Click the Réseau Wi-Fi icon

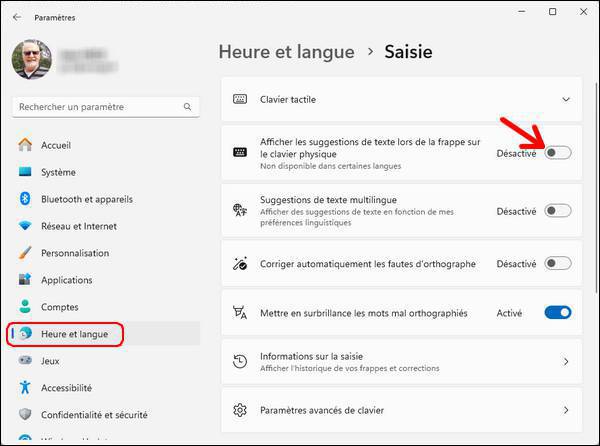click(25, 226)
